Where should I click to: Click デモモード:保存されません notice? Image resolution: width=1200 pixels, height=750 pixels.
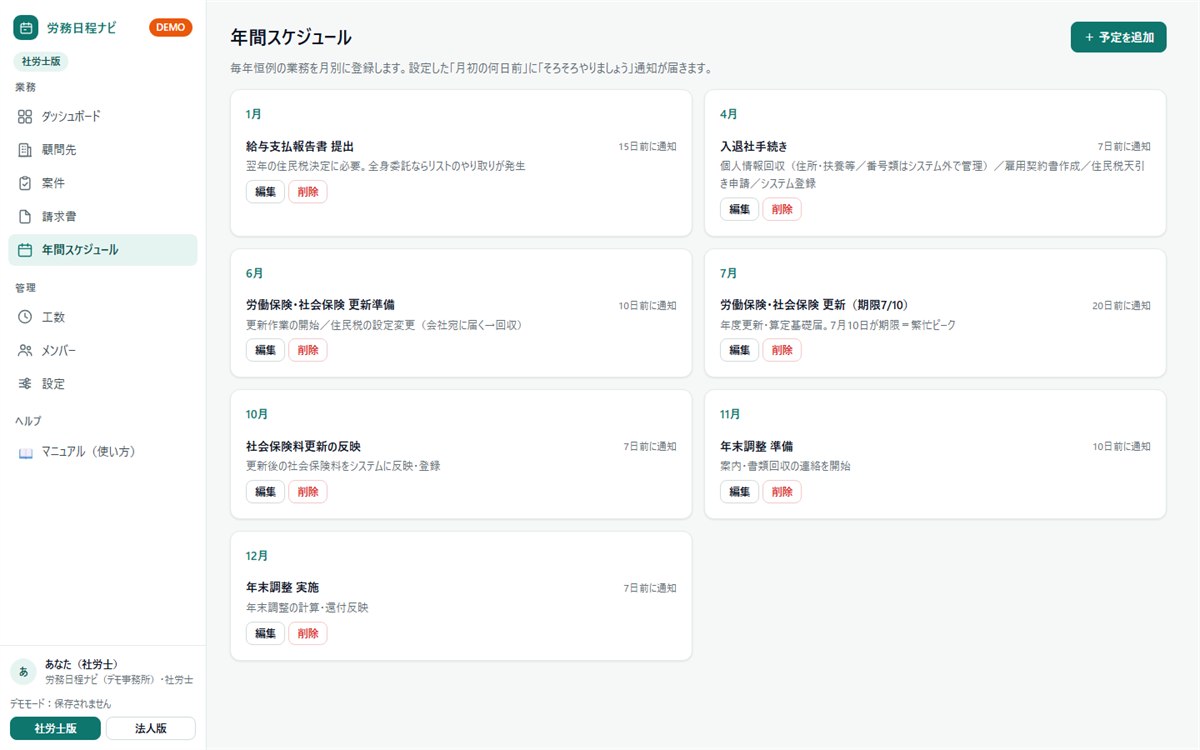coord(59,703)
